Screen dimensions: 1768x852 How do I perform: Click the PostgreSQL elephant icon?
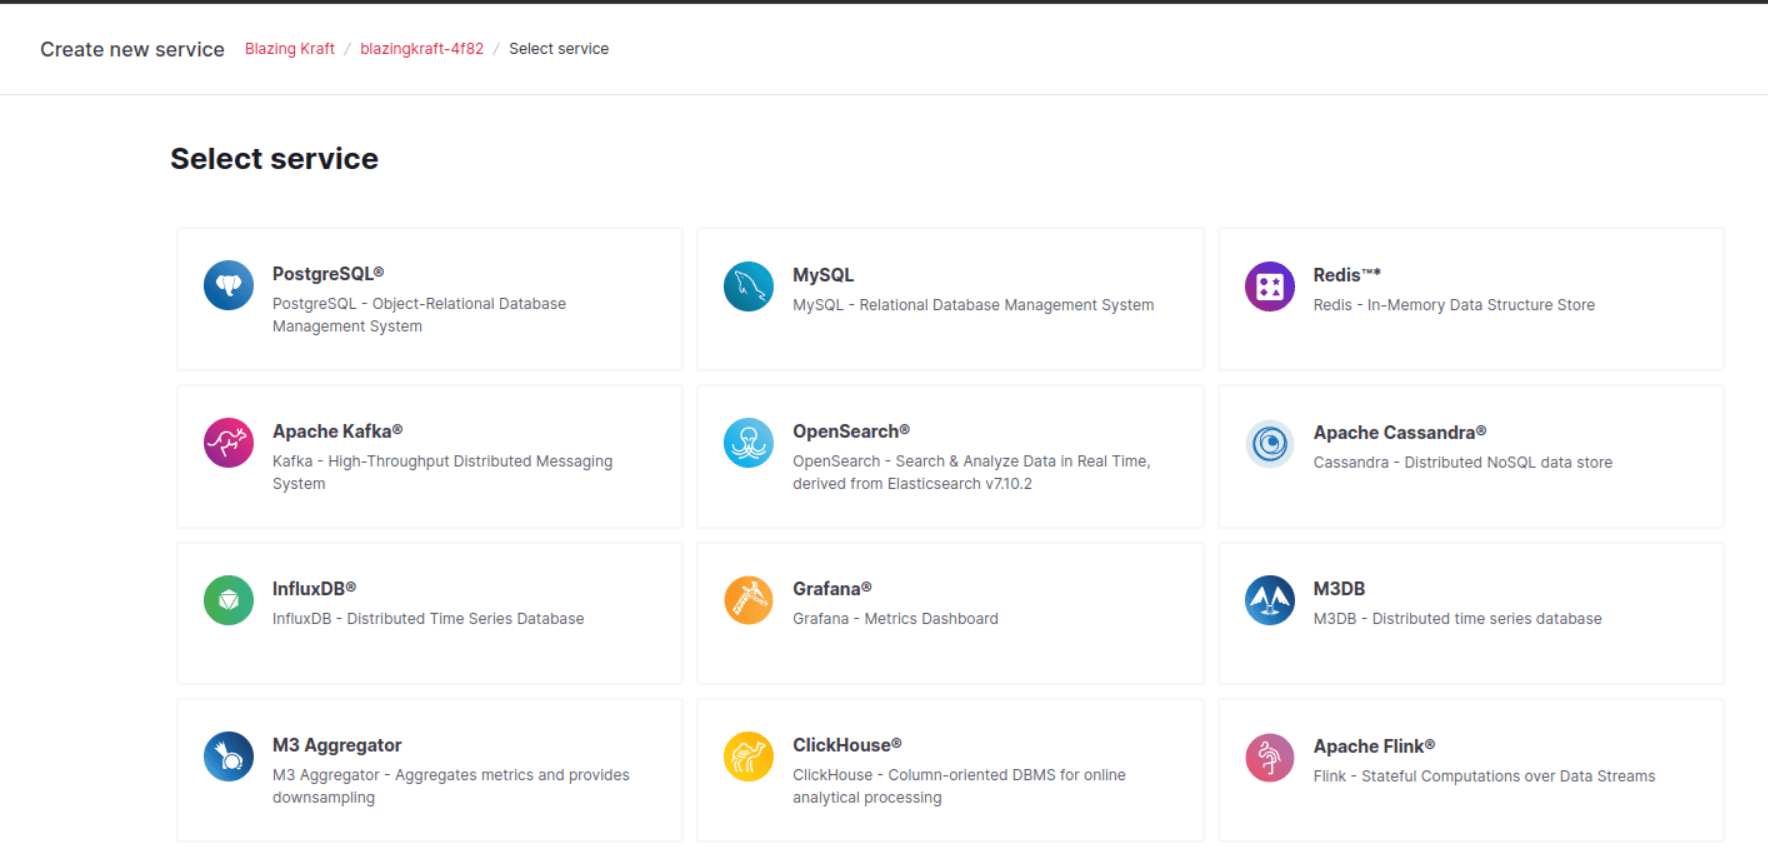point(229,286)
